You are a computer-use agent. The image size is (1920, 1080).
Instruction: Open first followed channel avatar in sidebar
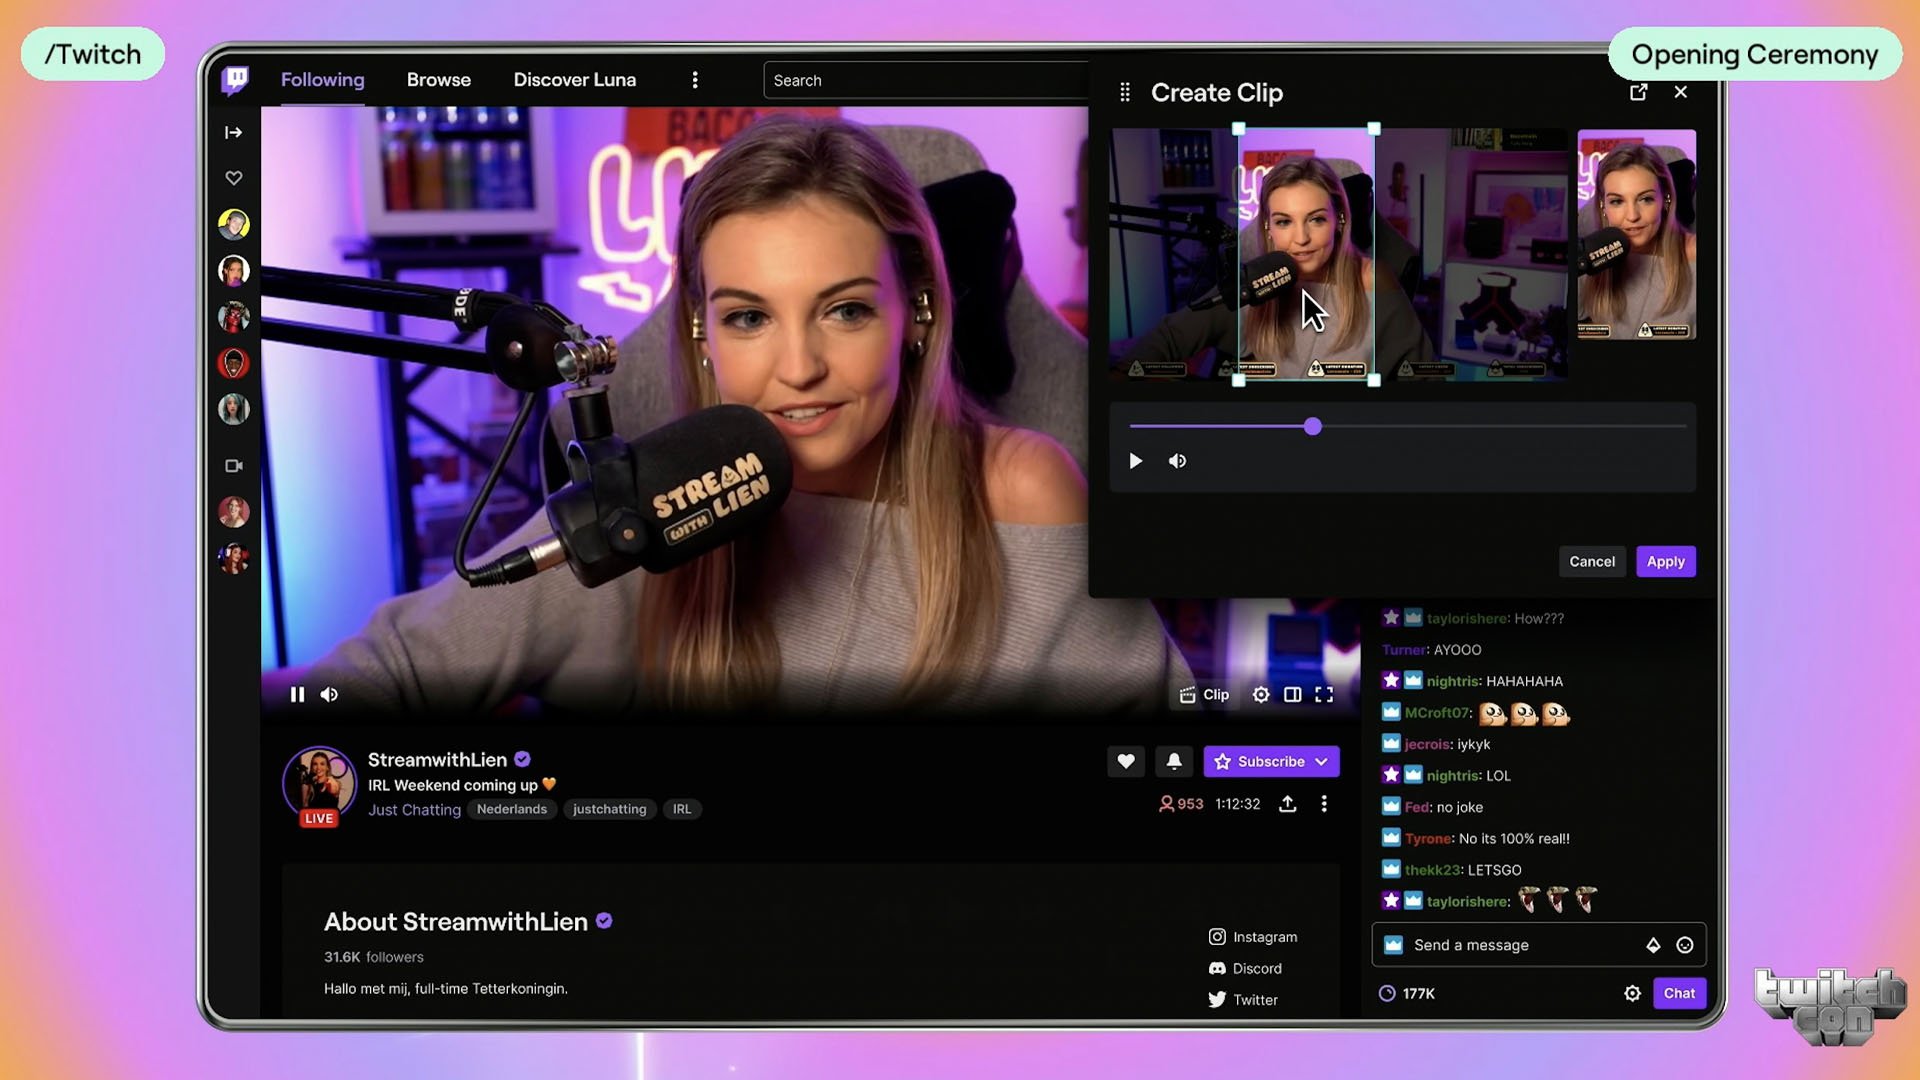click(234, 224)
